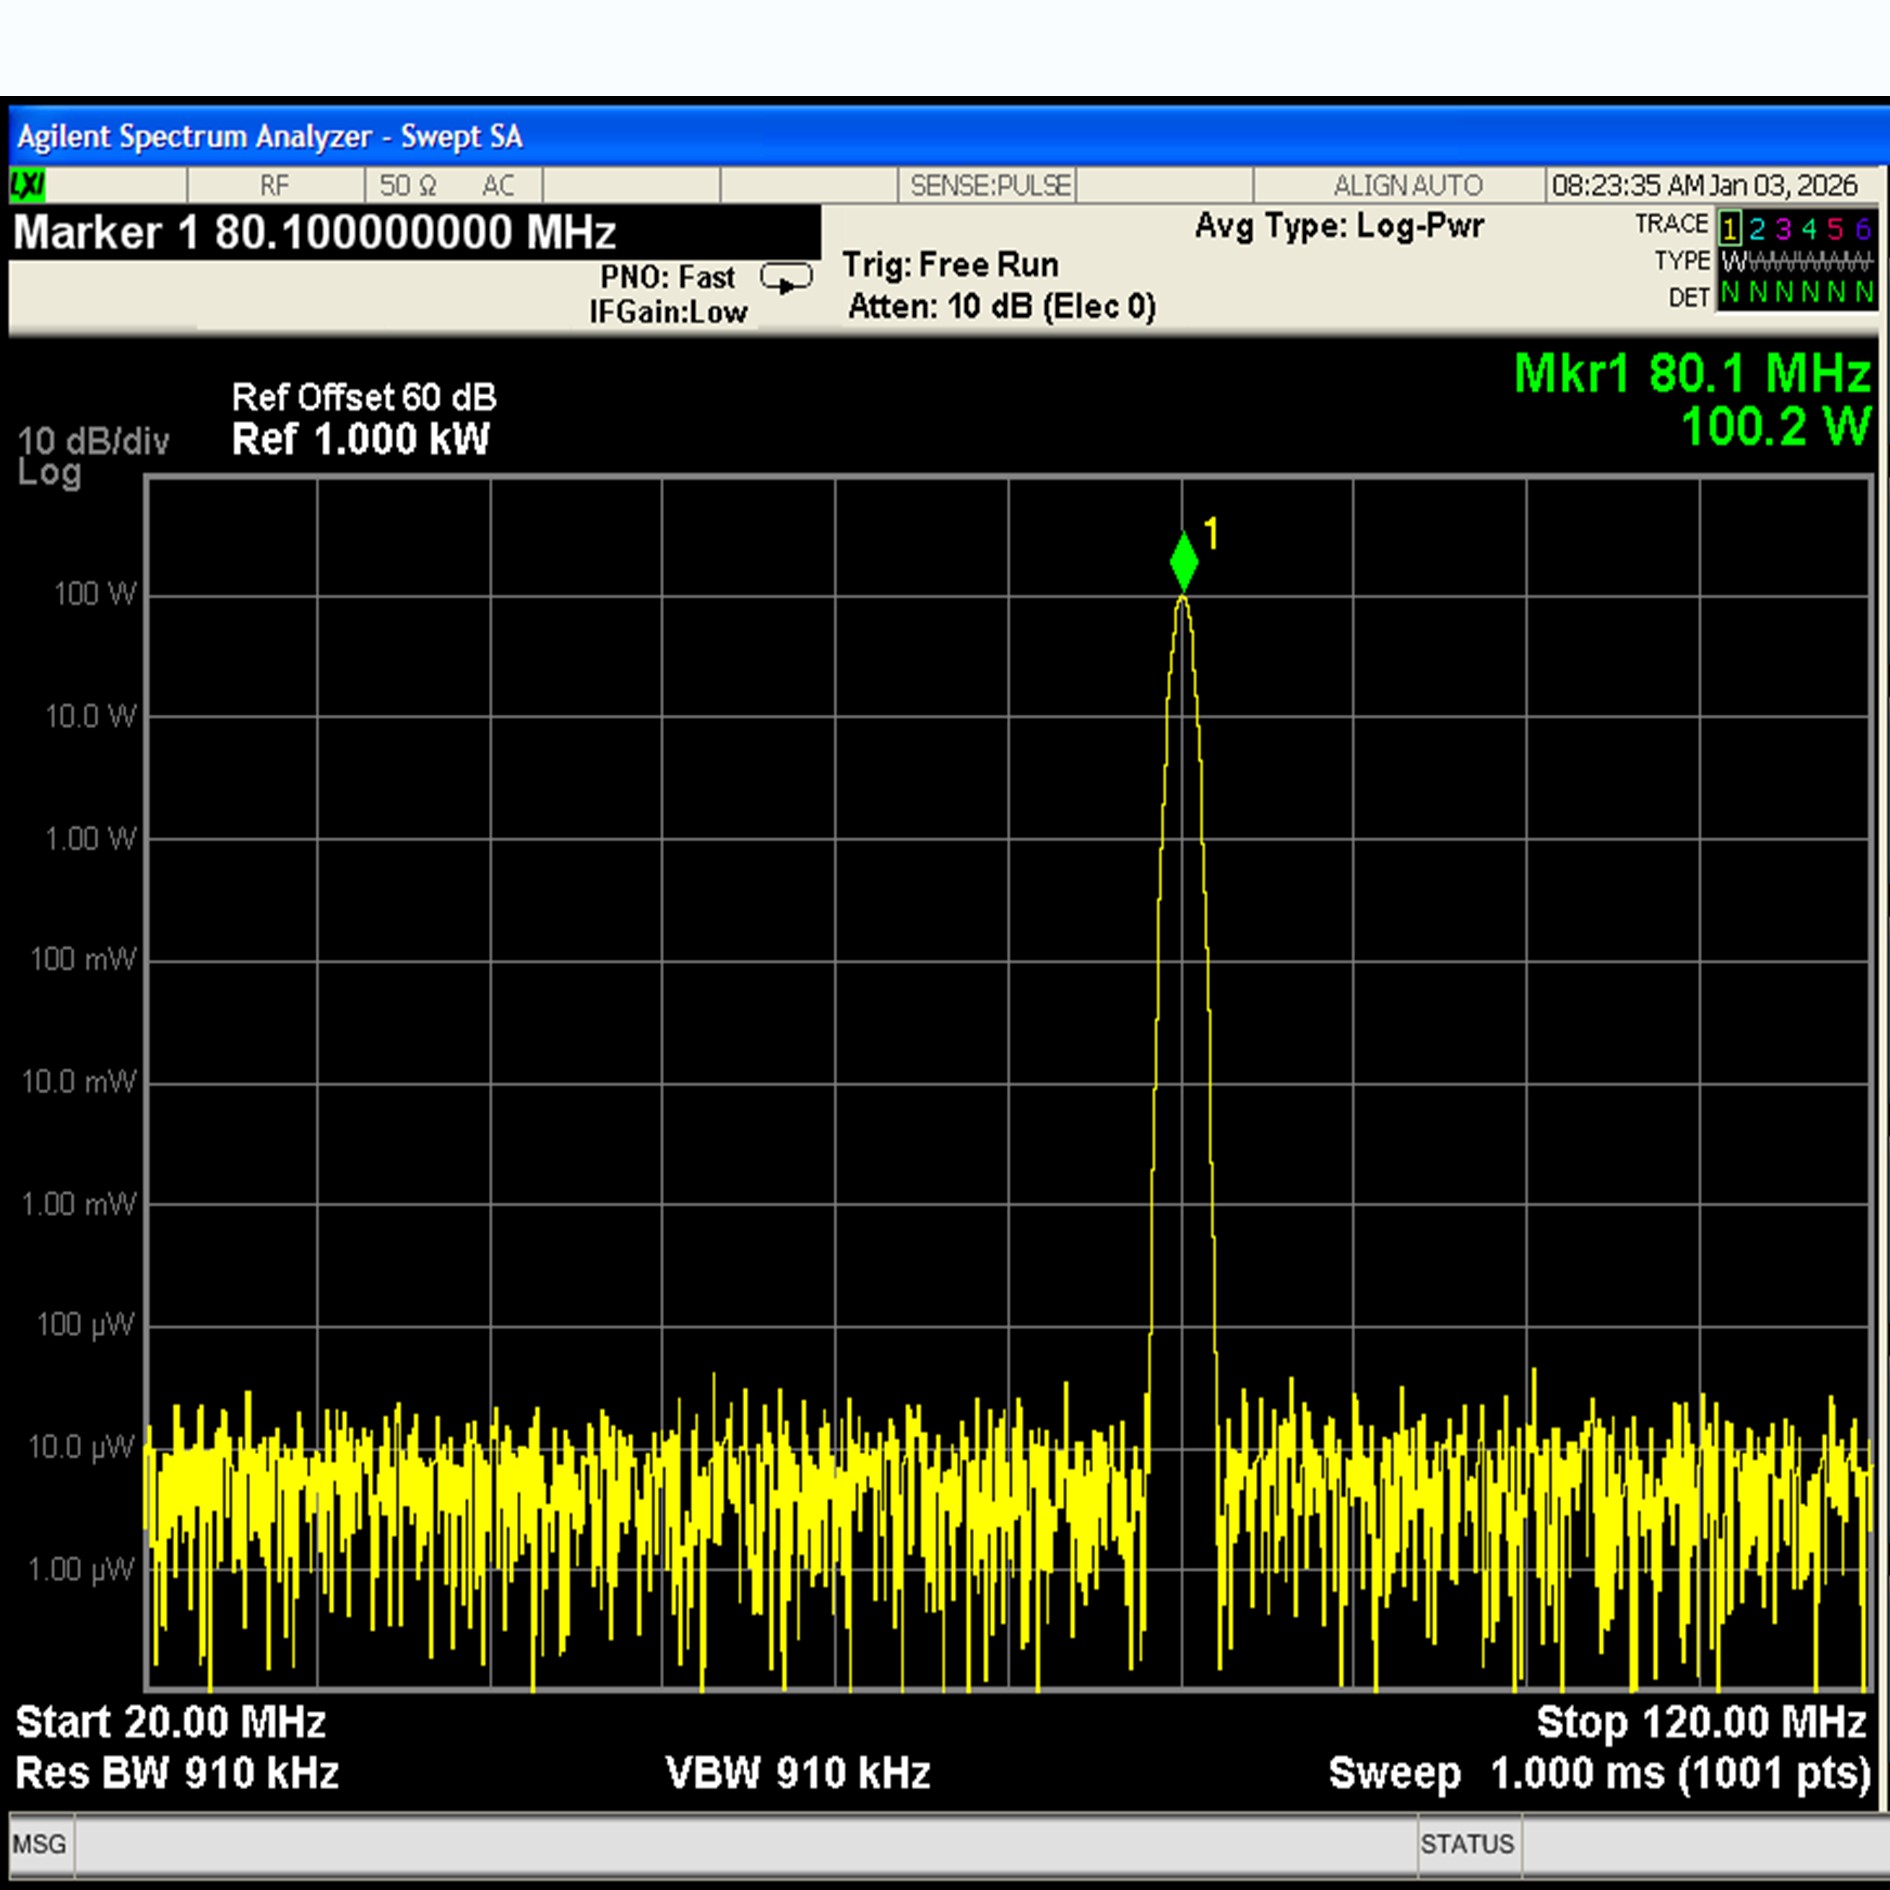
Task: Click the 10 dB/div scale label
Action: pyautogui.click(x=93, y=441)
